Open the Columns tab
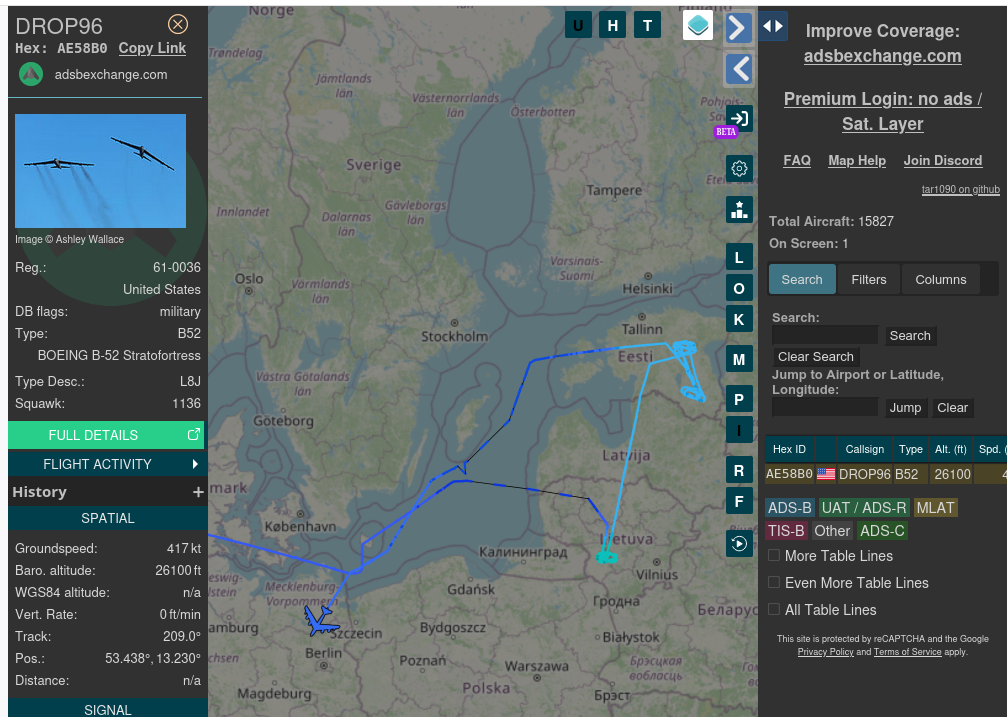This screenshot has width=1007, height=717. [x=940, y=279]
